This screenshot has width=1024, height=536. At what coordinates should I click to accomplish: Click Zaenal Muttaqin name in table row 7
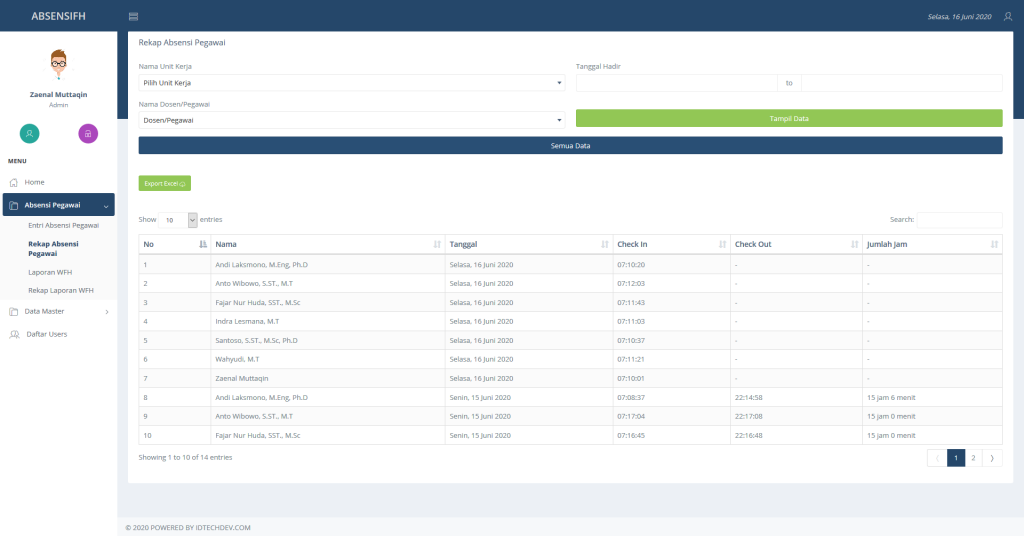(242, 378)
